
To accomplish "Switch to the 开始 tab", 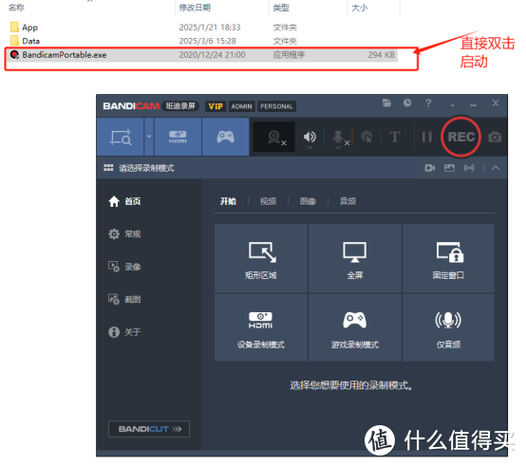I will click(228, 201).
